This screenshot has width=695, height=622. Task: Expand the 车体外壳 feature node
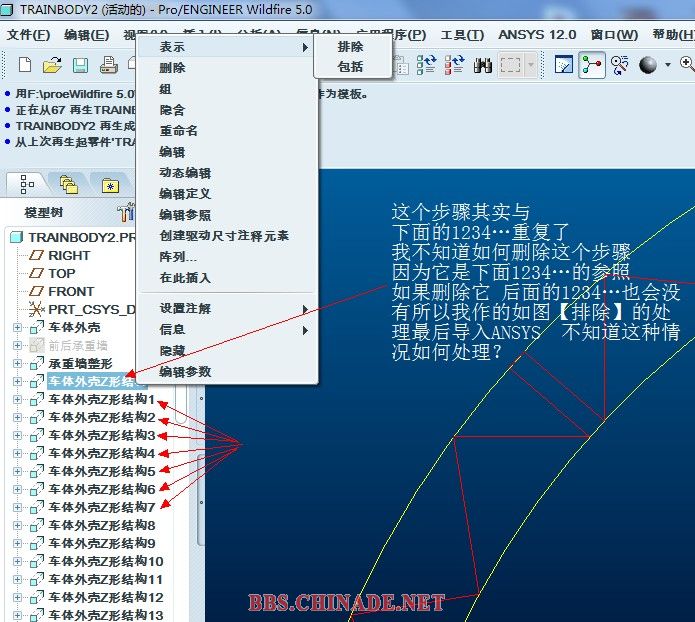(x=17, y=328)
